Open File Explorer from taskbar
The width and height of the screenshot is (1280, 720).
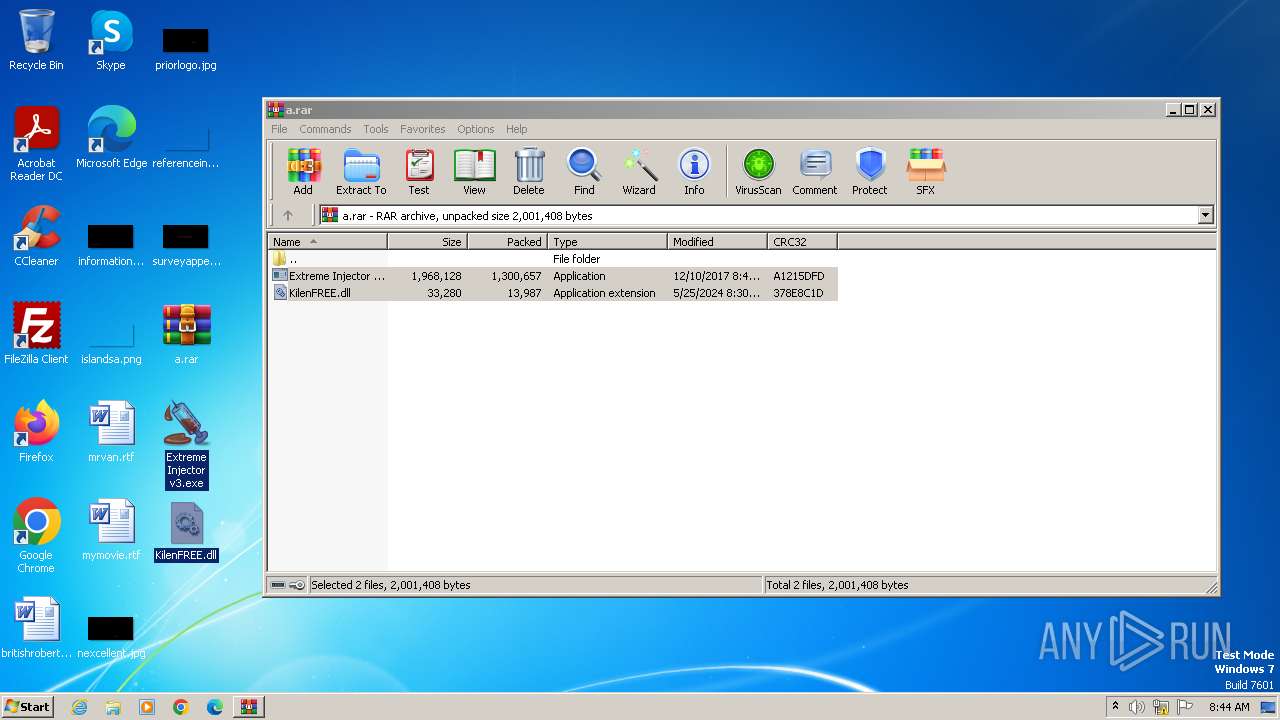[113, 707]
